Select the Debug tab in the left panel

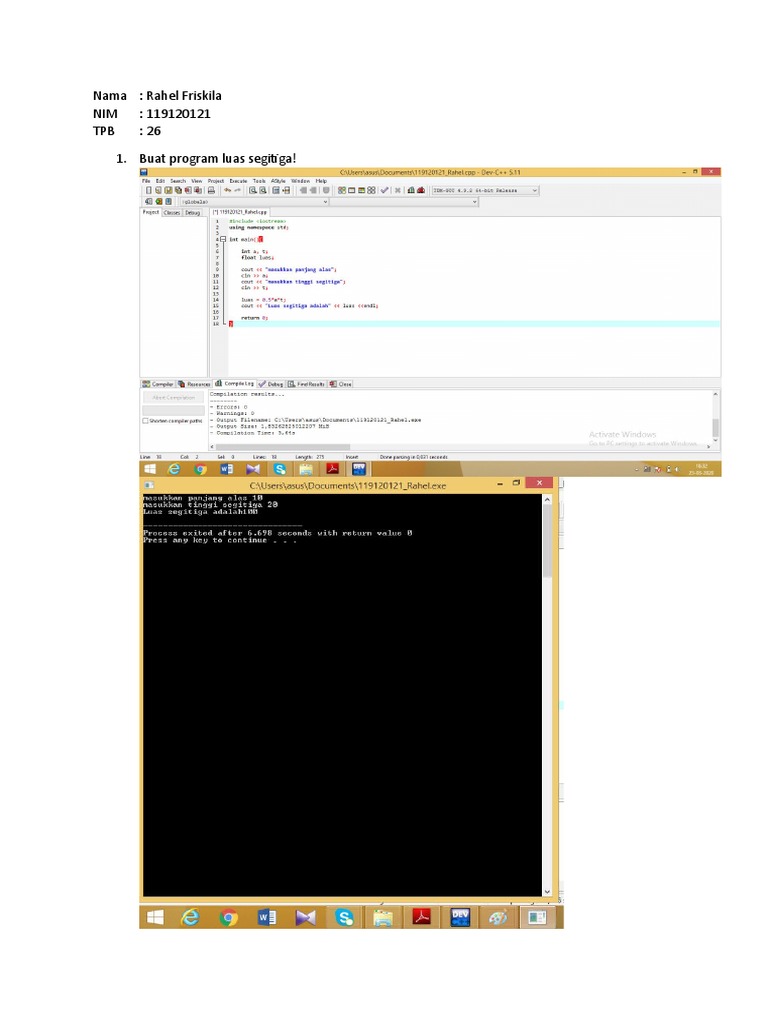[x=193, y=212]
